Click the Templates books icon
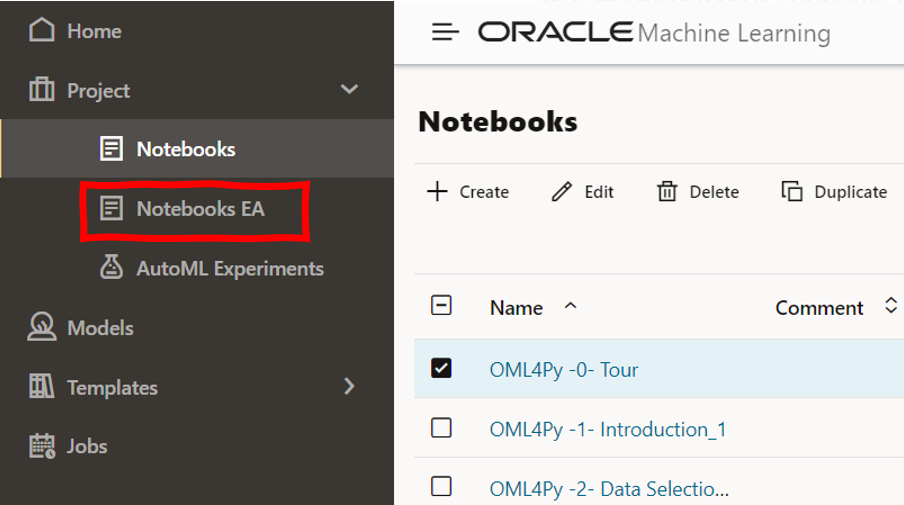Image resolution: width=904 pixels, height=505 pixels. tap(41, 387)
